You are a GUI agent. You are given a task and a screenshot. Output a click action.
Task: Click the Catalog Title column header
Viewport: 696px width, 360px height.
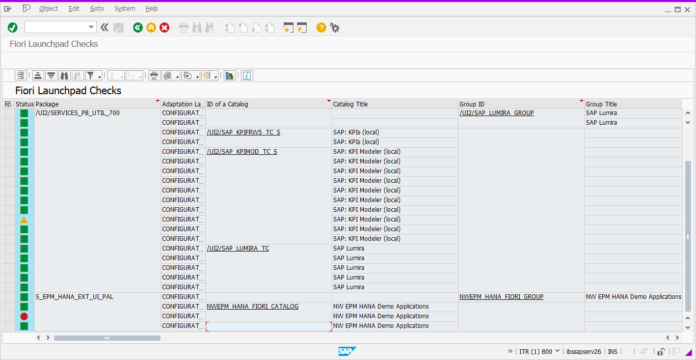pyautogui.click(x=395, y=104)
